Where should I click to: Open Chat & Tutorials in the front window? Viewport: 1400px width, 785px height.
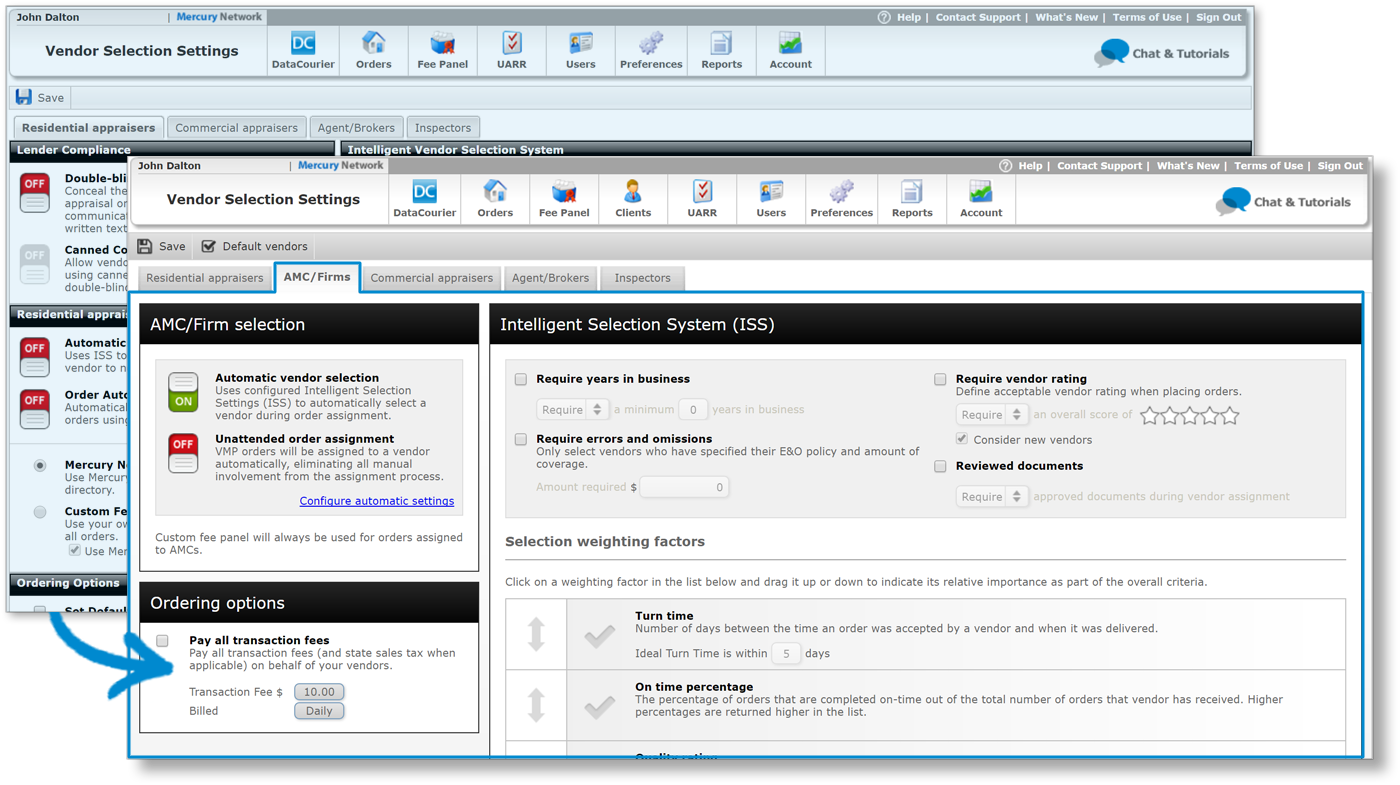pyautogui.click(x=1283, y=201)
